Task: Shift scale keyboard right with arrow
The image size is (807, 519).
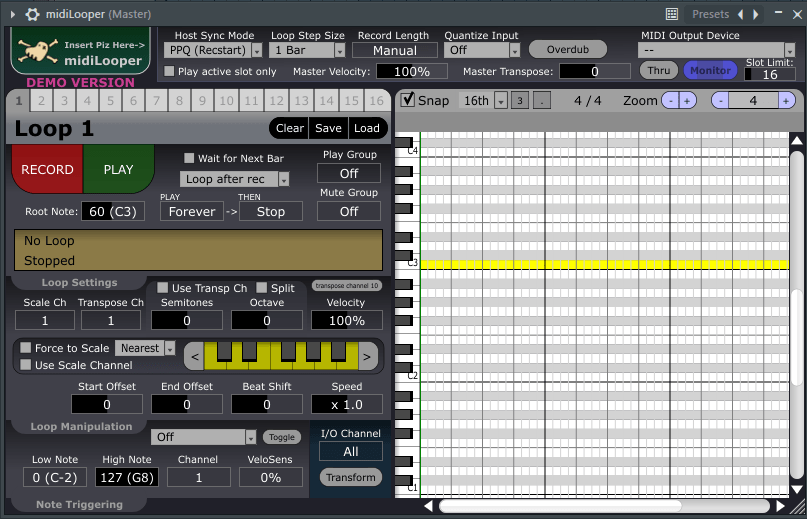Action: tap(368, 355)
